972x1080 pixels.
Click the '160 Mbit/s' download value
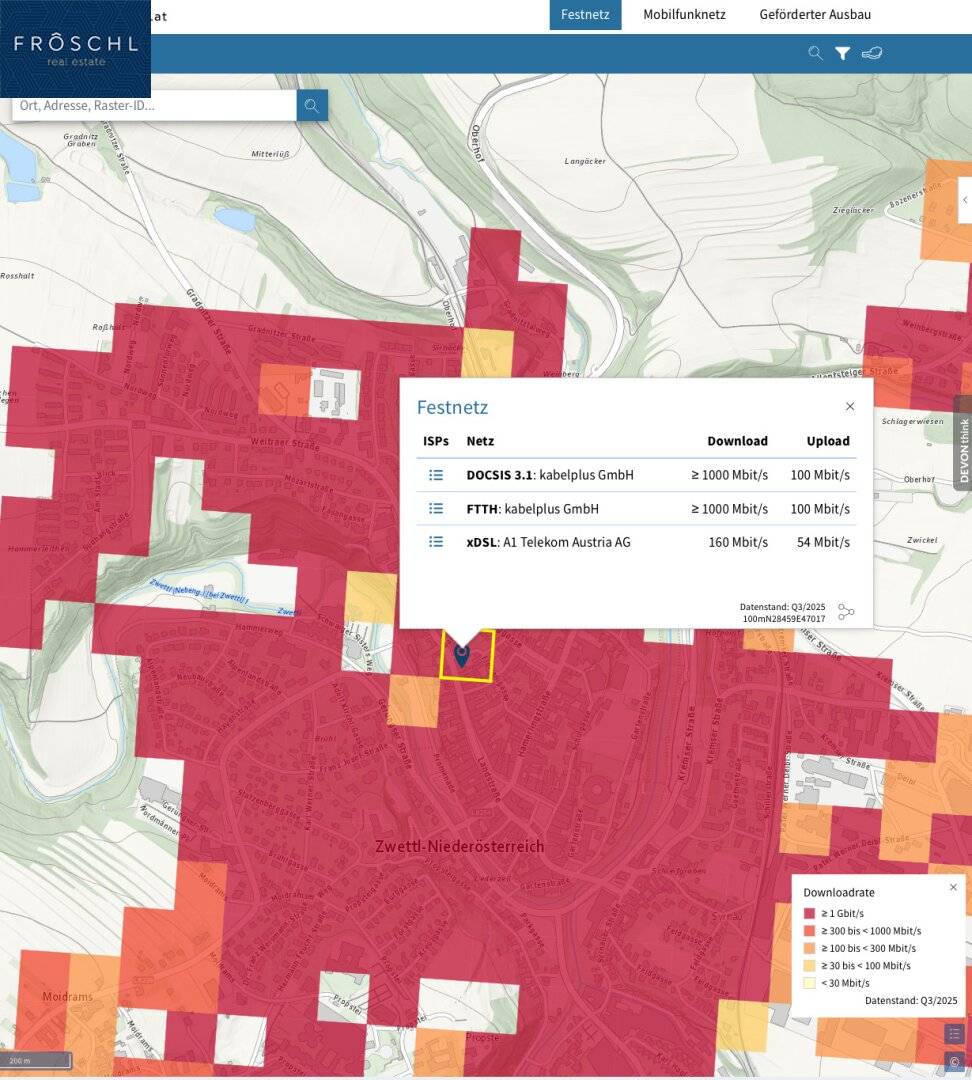click(x=738, y=542)
